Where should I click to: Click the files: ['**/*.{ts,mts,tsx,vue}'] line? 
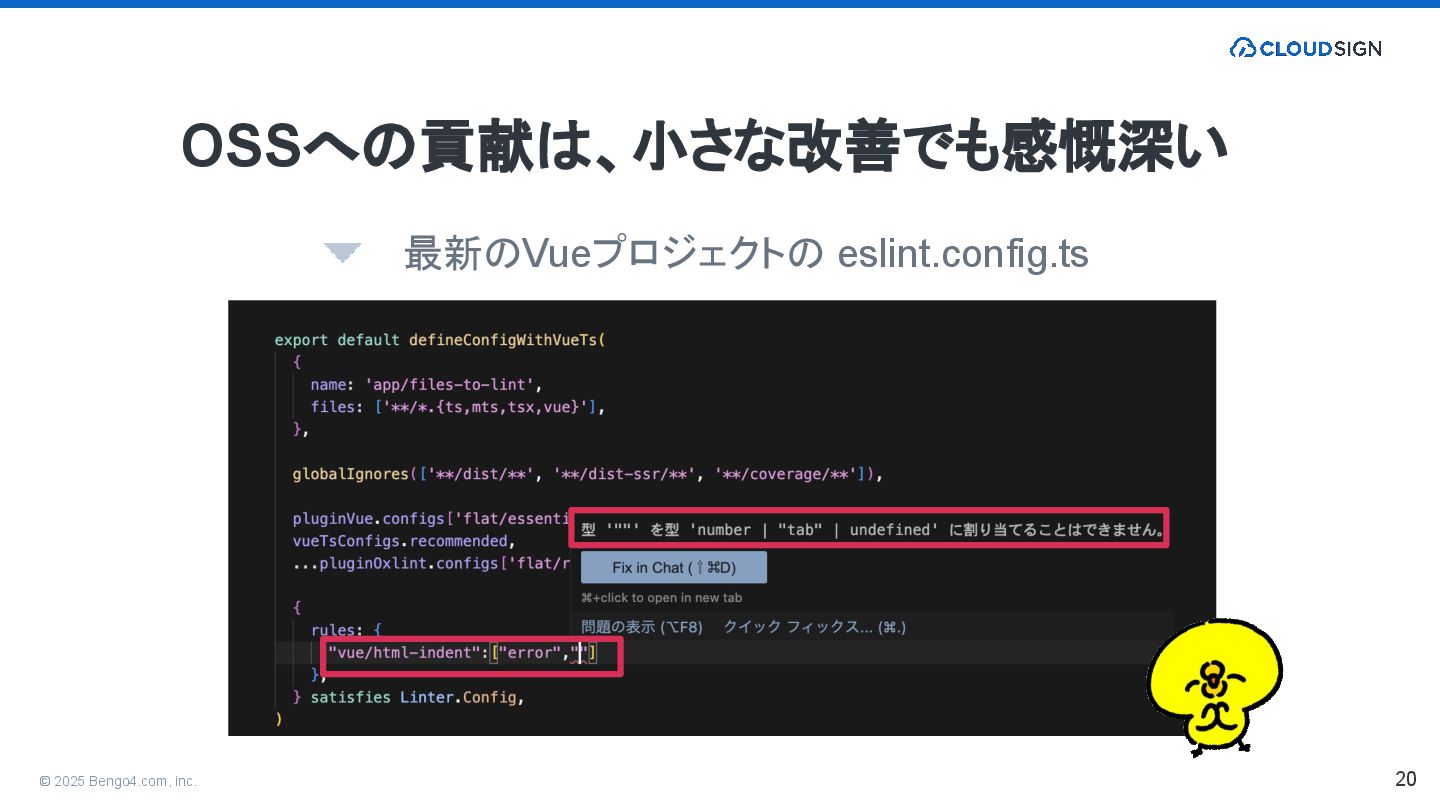tap(458, 407)
